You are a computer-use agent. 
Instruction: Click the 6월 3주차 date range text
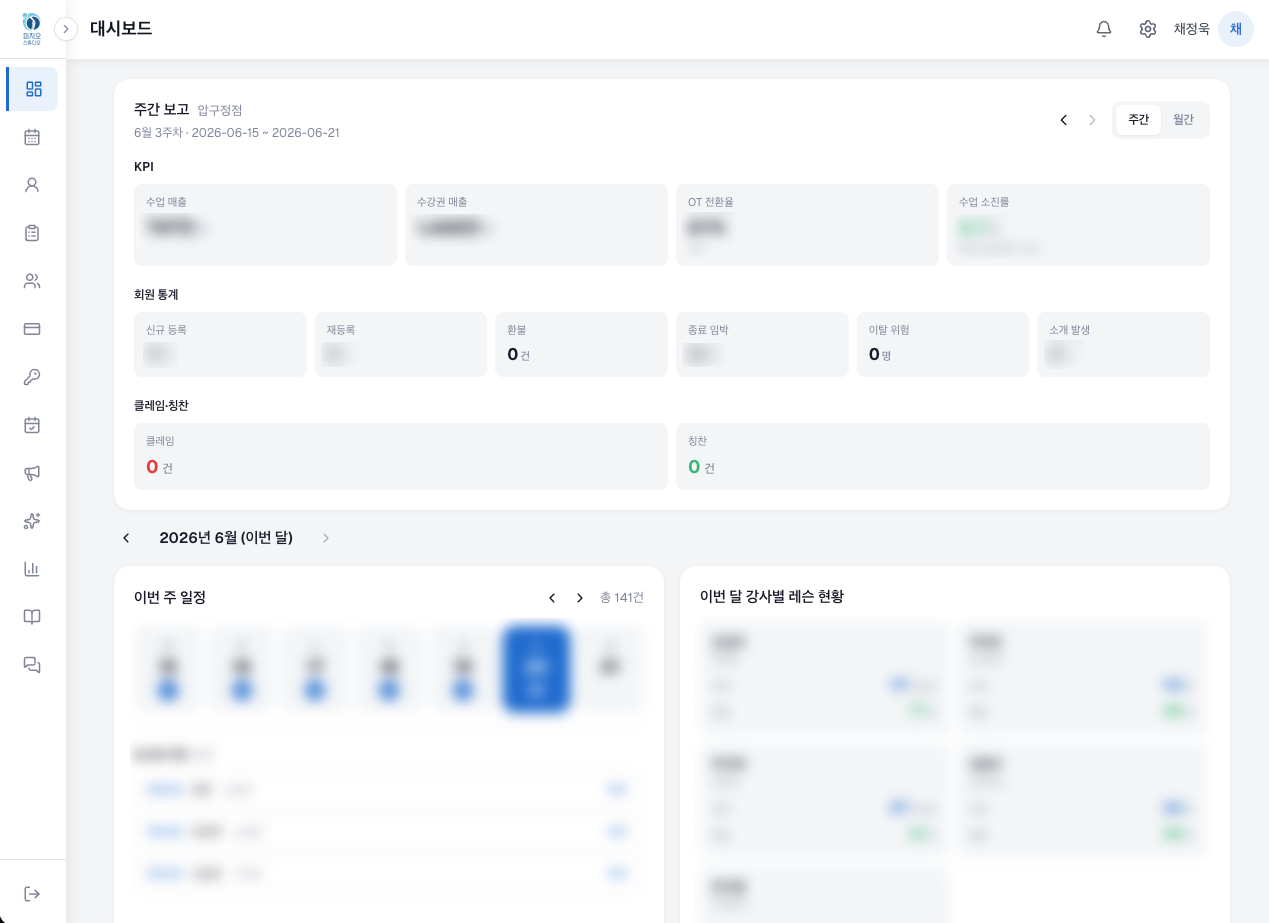[x=237, y=133]
